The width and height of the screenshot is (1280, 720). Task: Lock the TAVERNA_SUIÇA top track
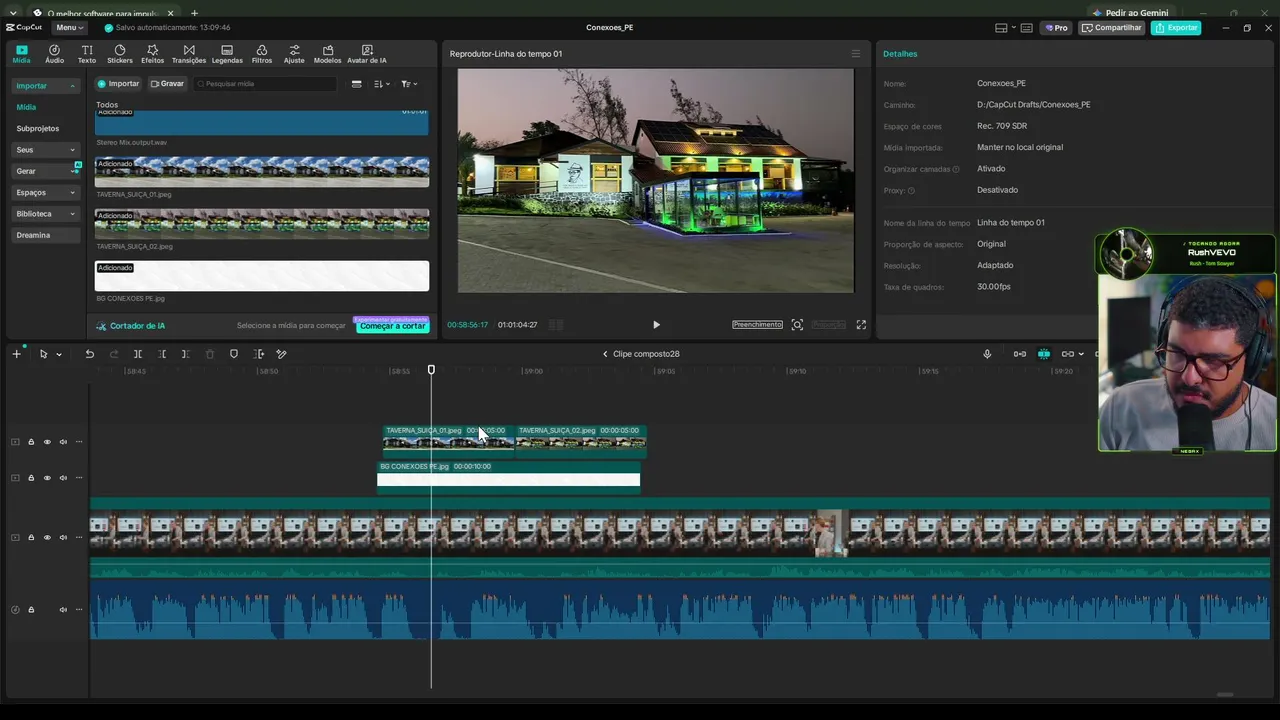[x=31, y=442]
